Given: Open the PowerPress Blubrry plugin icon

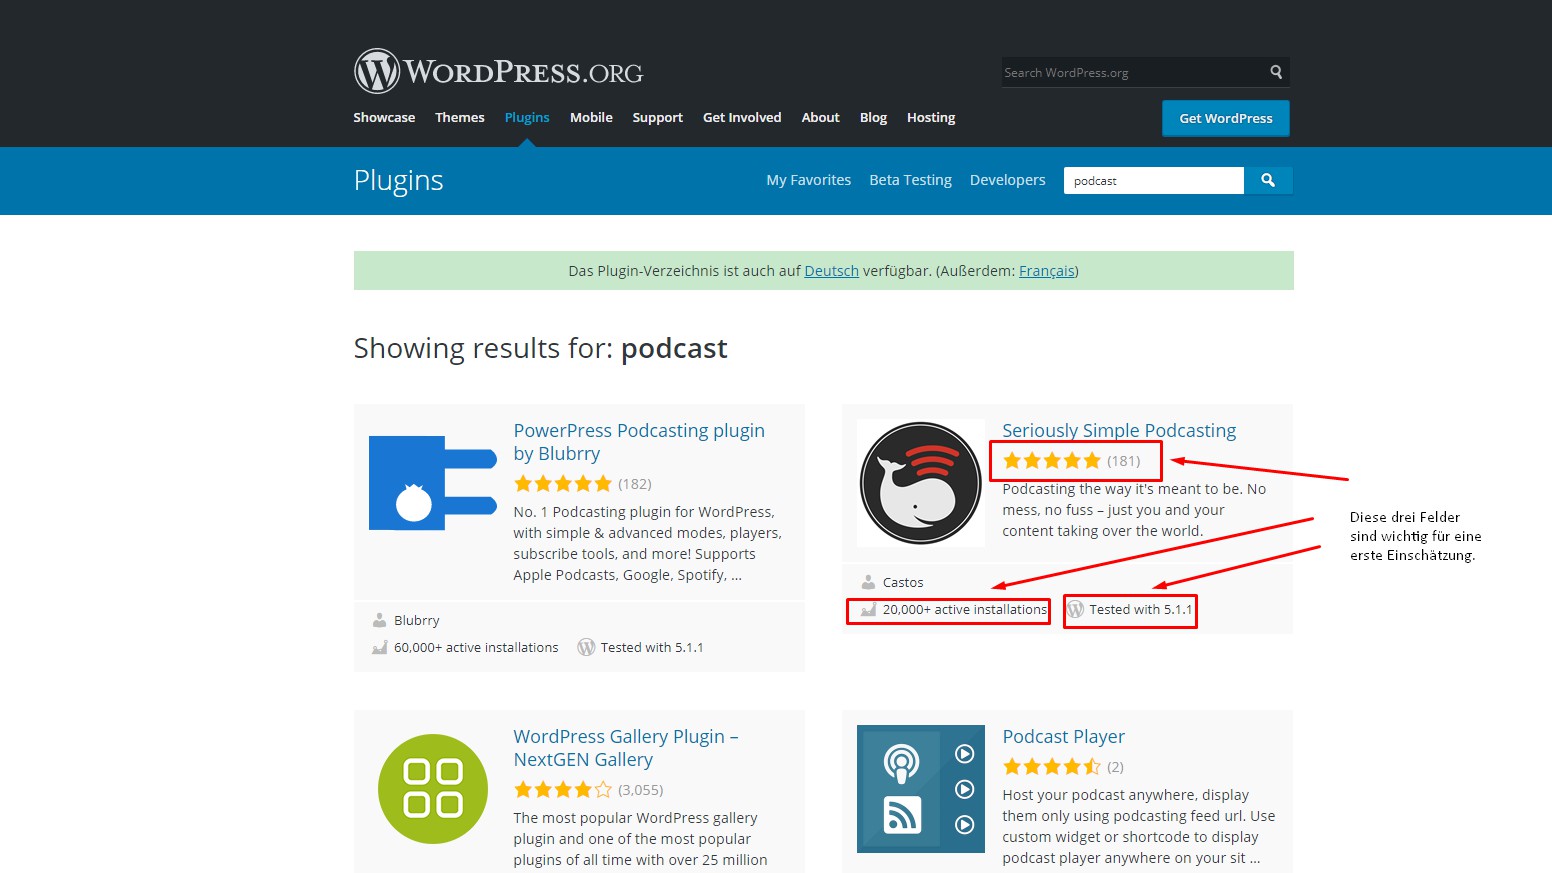Looking at the screenshot, I should click(x=433, y=483).
